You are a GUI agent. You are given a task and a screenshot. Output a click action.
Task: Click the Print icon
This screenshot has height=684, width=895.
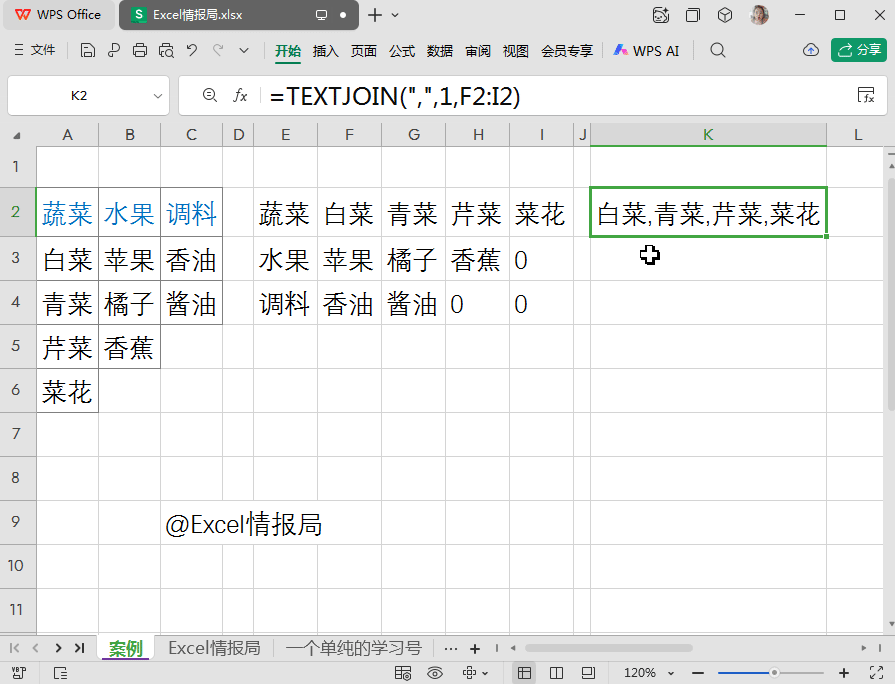coord(140,50)
